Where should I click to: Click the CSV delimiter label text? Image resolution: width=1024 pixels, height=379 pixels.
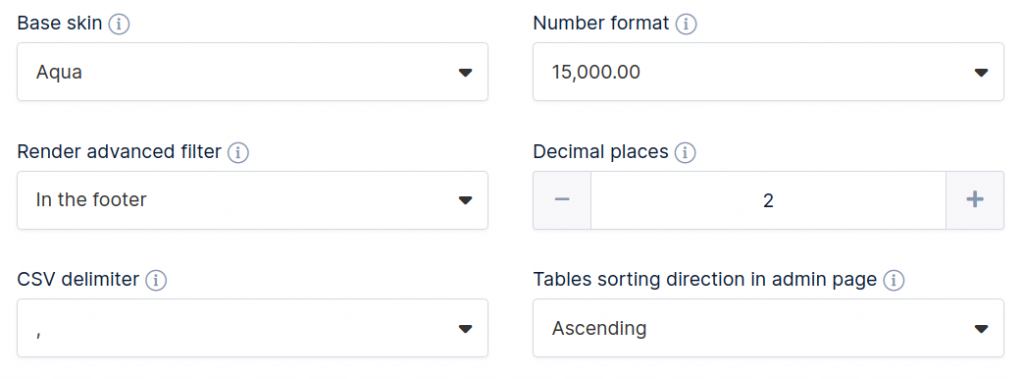78,280
